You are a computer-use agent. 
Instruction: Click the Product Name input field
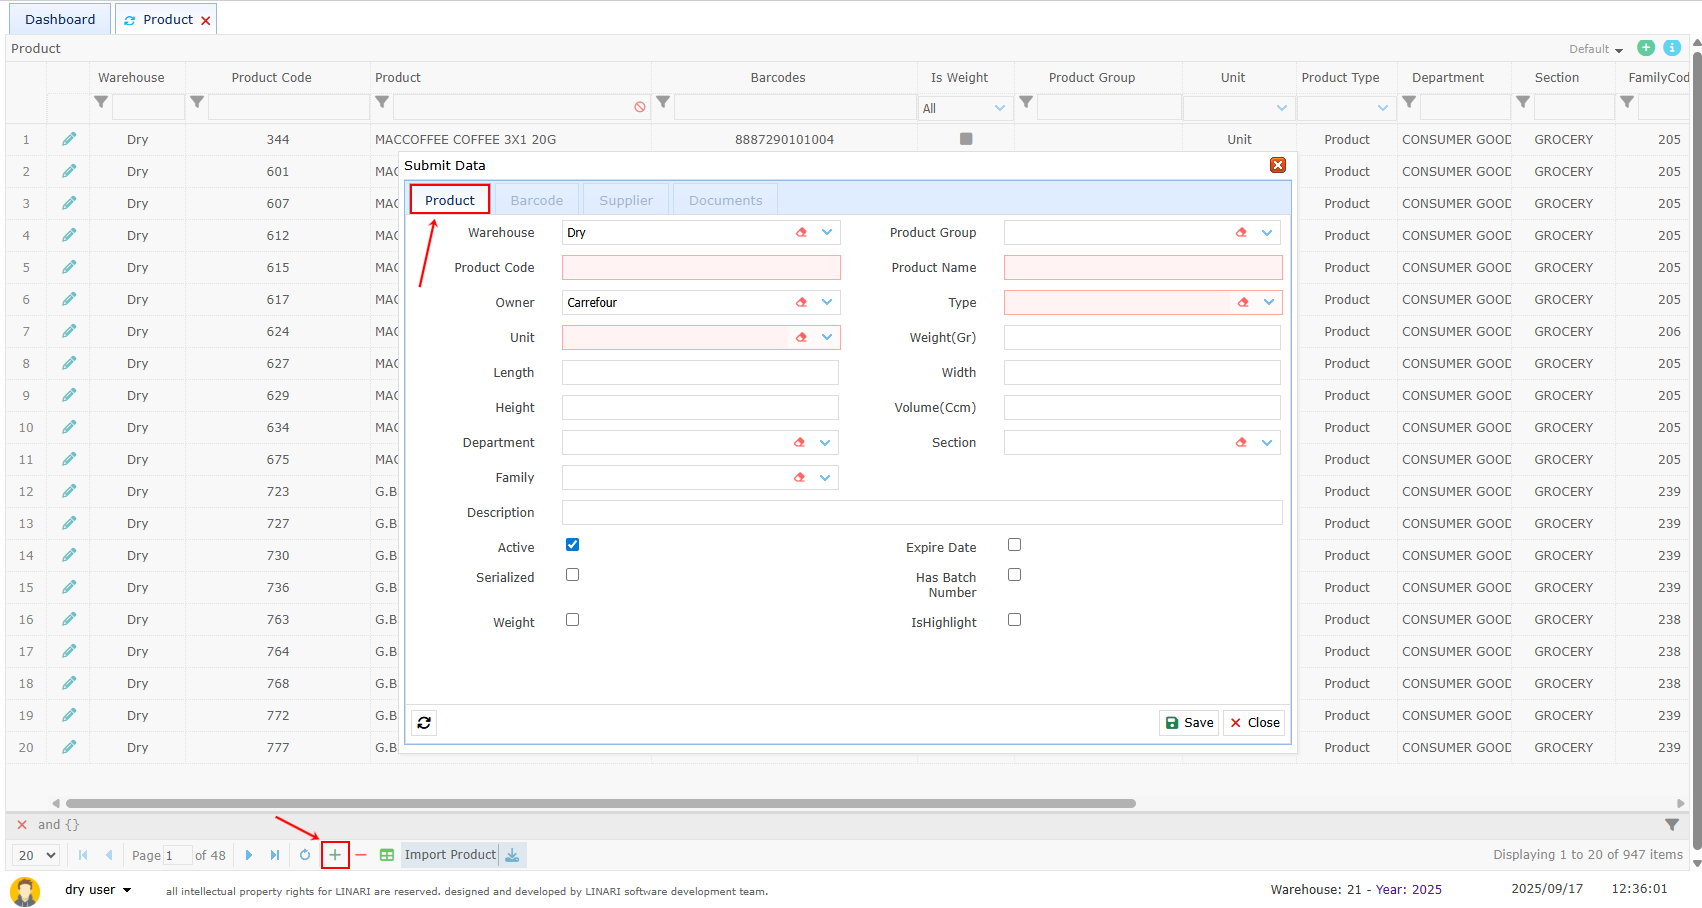pyautogui.click(x=1142, y=267)
